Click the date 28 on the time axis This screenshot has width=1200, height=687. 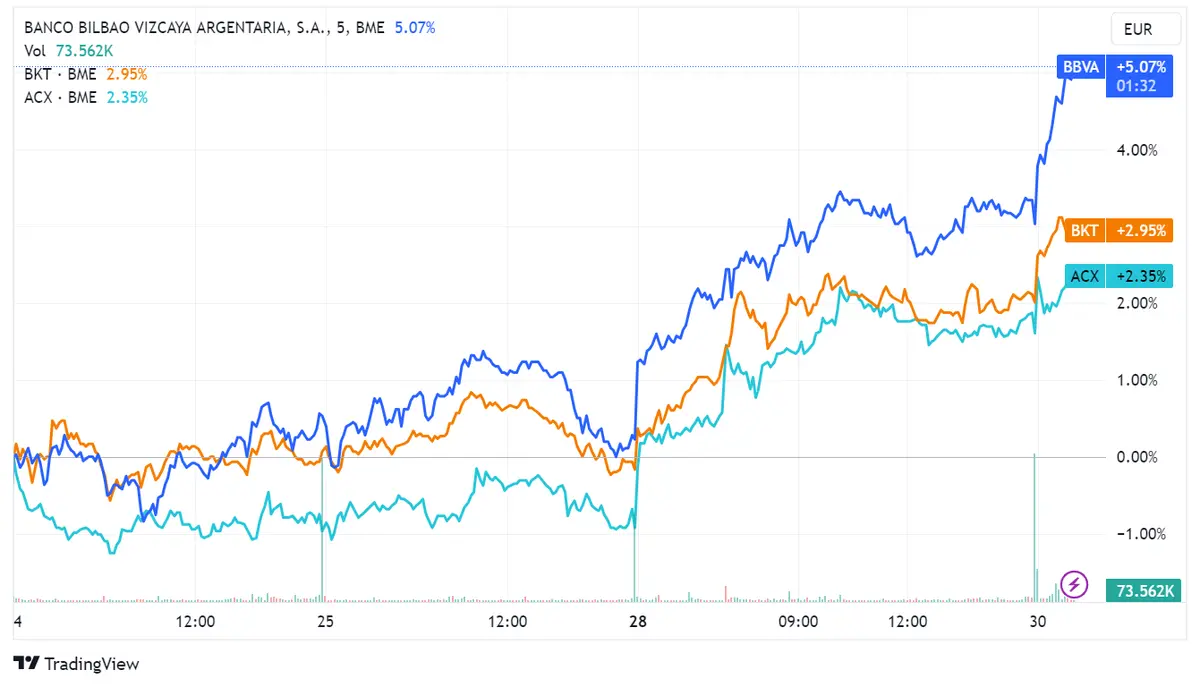click(x=637, y=621)
